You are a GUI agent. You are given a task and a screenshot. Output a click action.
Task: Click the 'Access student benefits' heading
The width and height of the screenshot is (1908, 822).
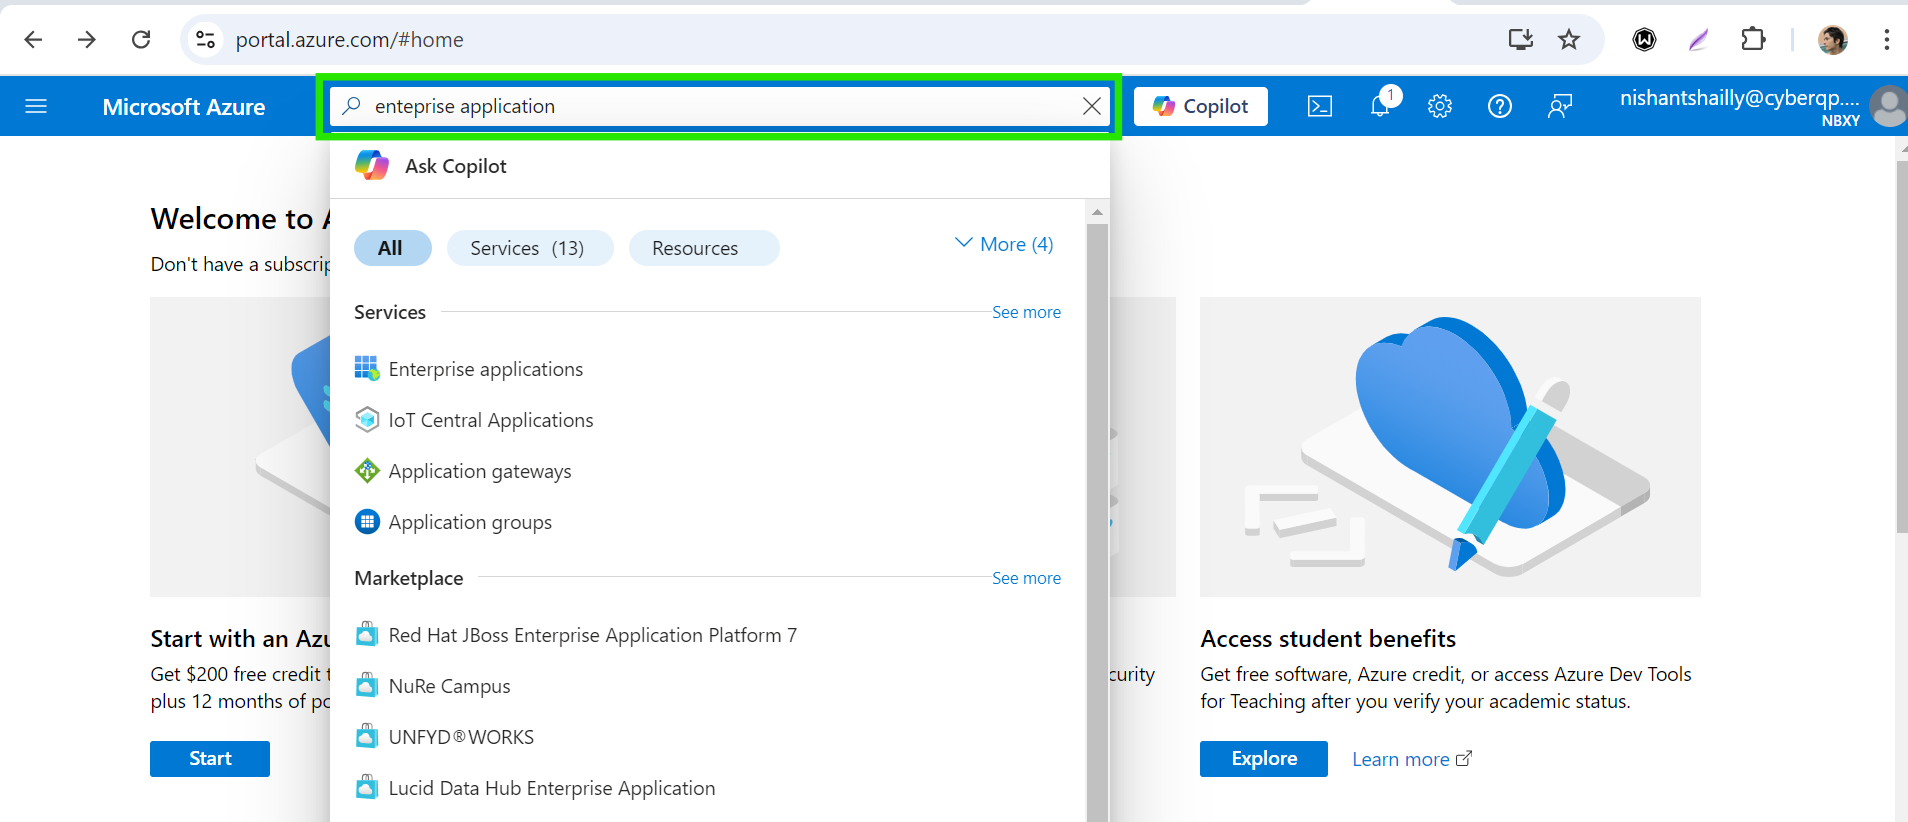pyautogui.click(x=1328, y=638)
